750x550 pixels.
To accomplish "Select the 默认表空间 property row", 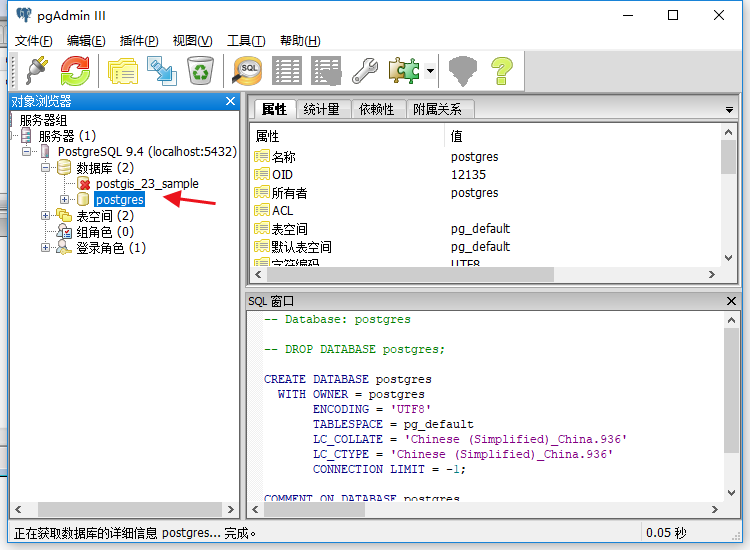I will point(485,247).
